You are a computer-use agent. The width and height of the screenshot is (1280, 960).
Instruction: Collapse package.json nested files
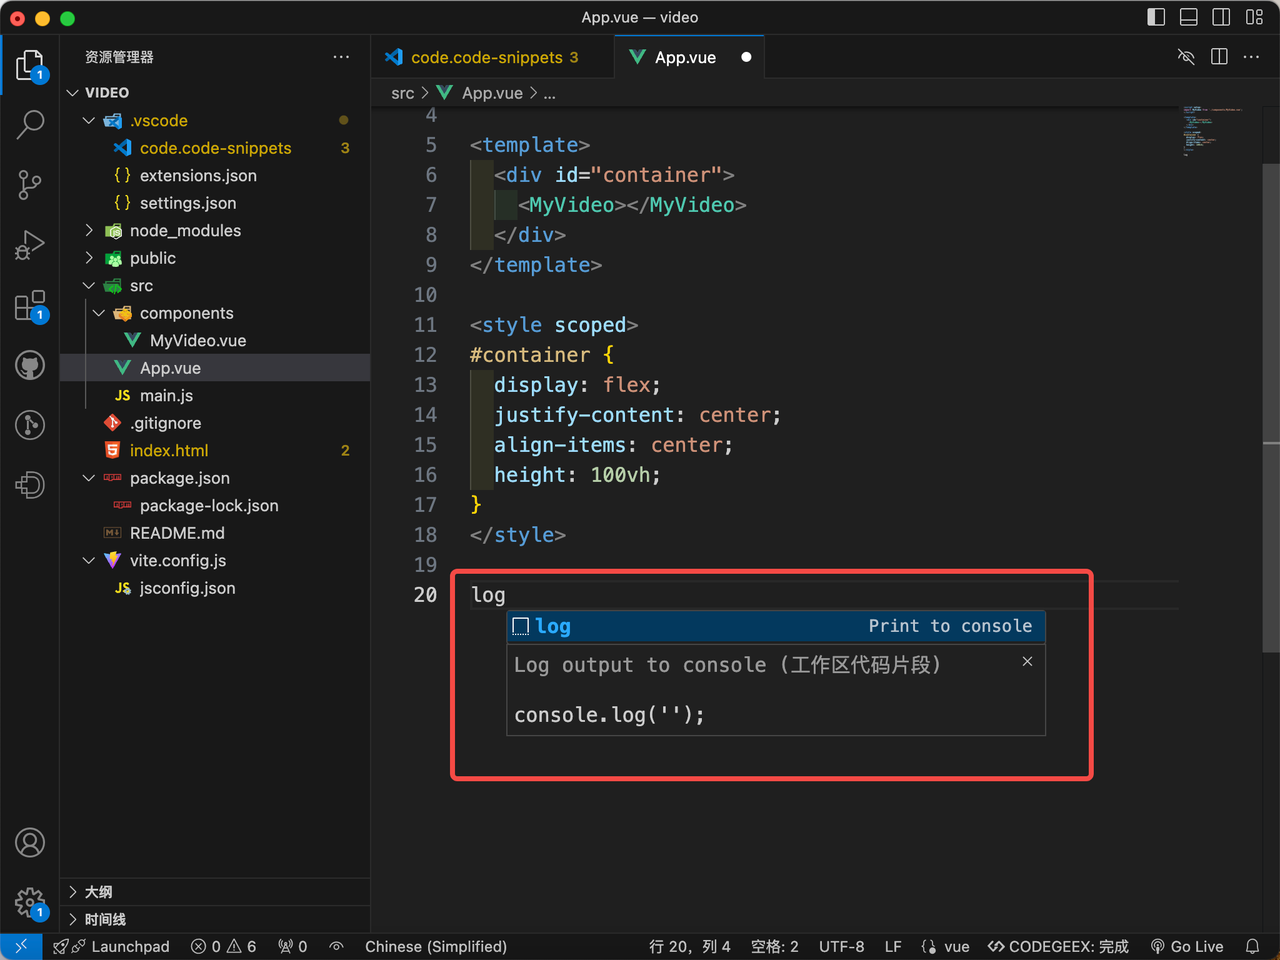(x=89, y=478)
